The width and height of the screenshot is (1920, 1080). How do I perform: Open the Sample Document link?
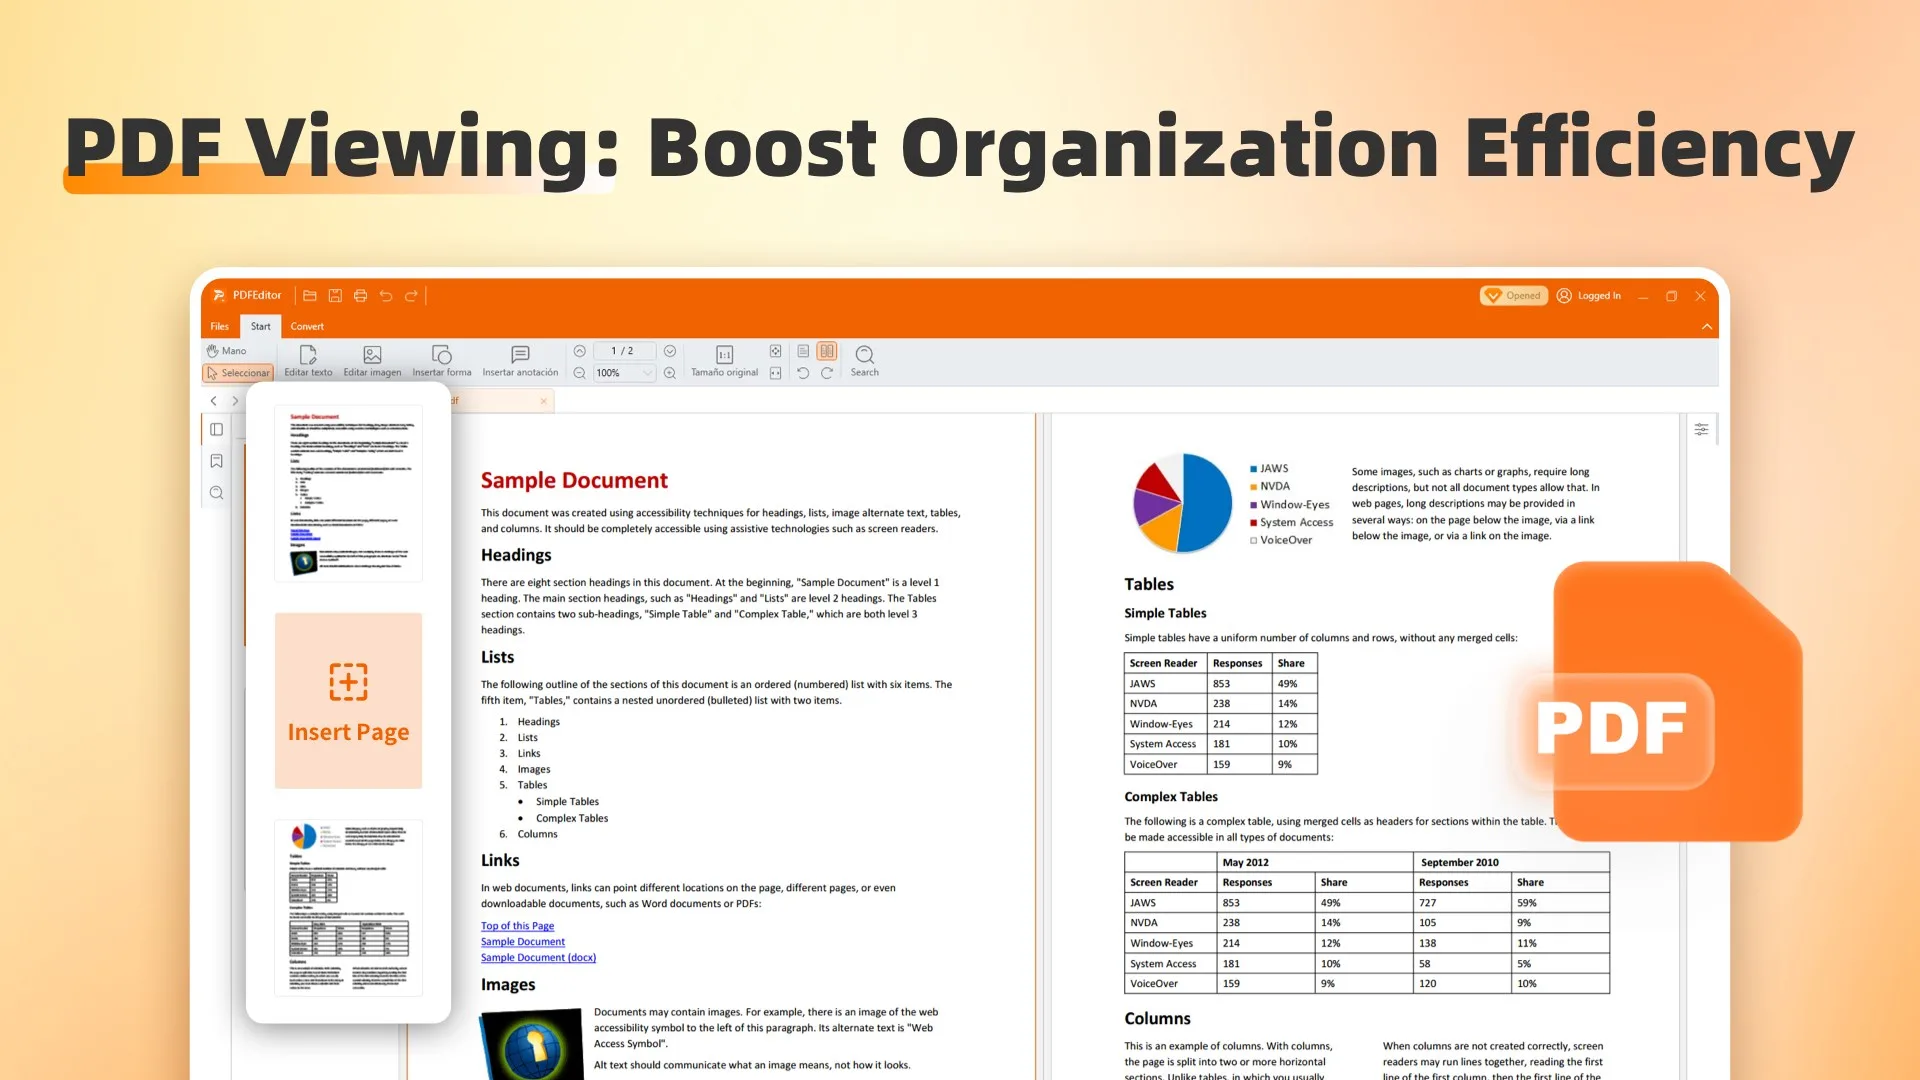click(522, 942)
